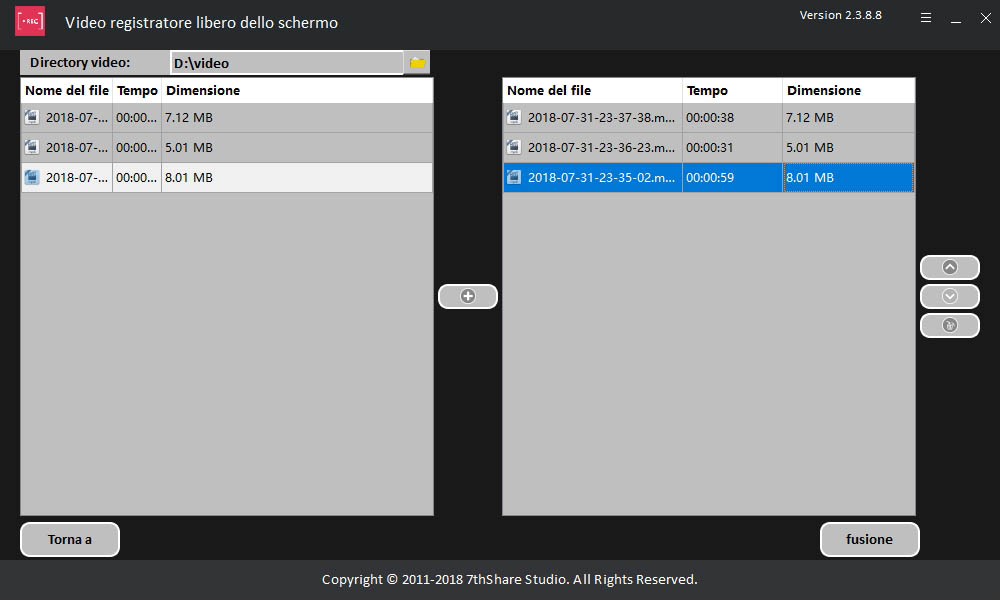This screenshot has width=1000, height=600.
Task: Click file icon of 8.01 MB row in left list
Action: (31, 177)
